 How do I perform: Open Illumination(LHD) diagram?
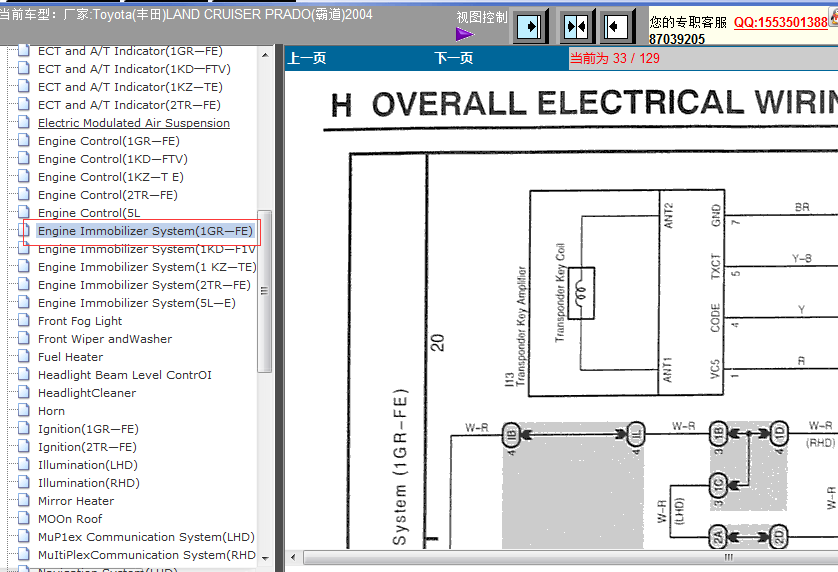88,465
